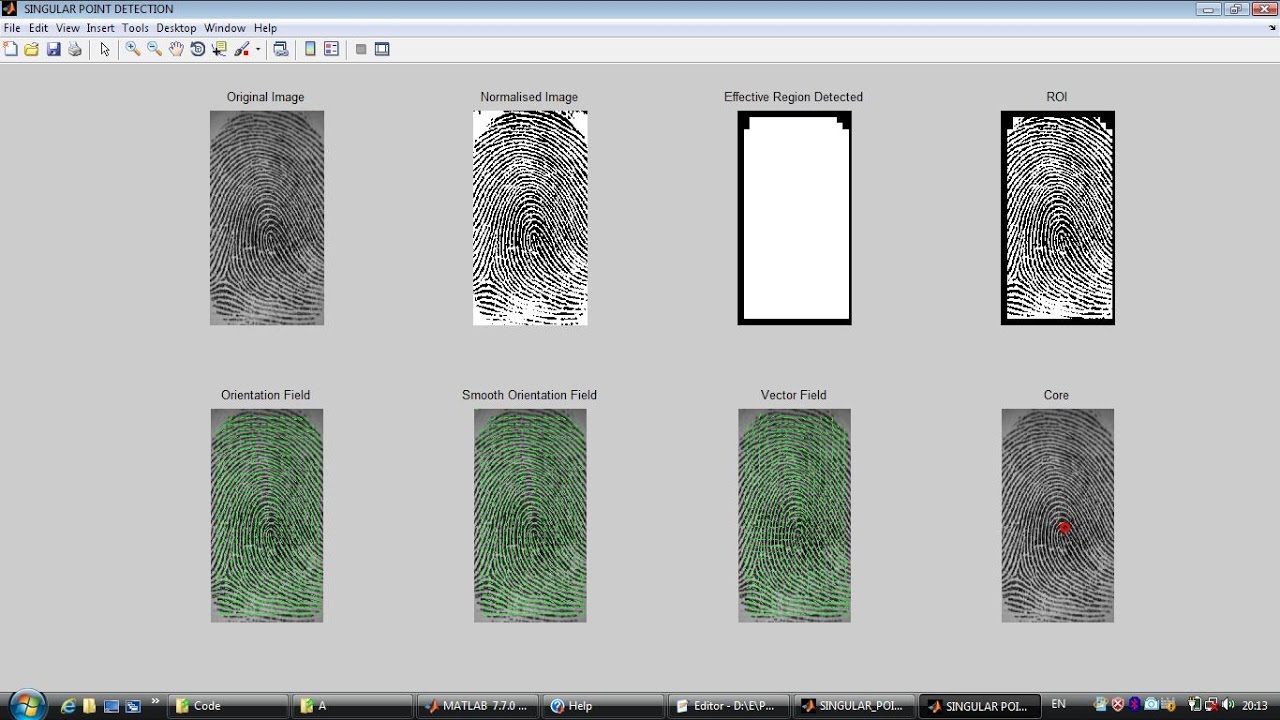
Task: Enable the Rotate 3D tool
Action: click(198, 49)
